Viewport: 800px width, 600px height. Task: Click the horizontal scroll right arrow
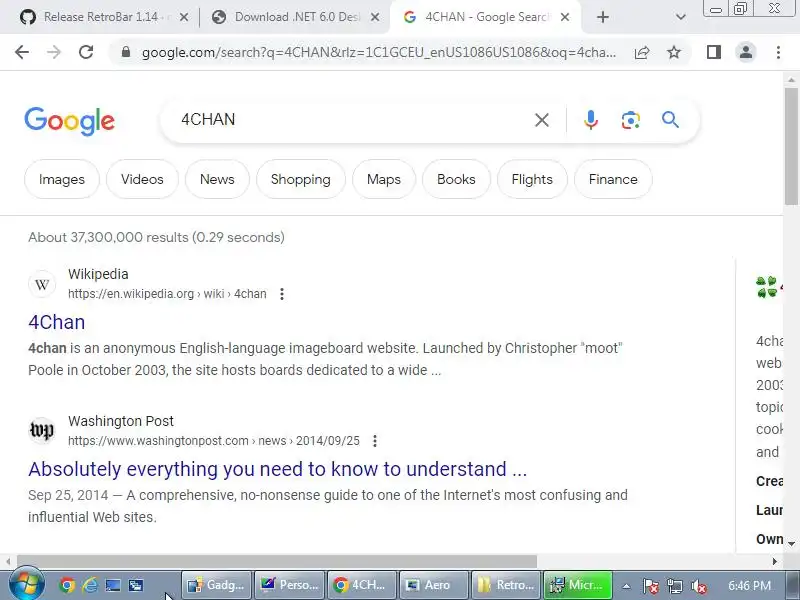point(774,561)
